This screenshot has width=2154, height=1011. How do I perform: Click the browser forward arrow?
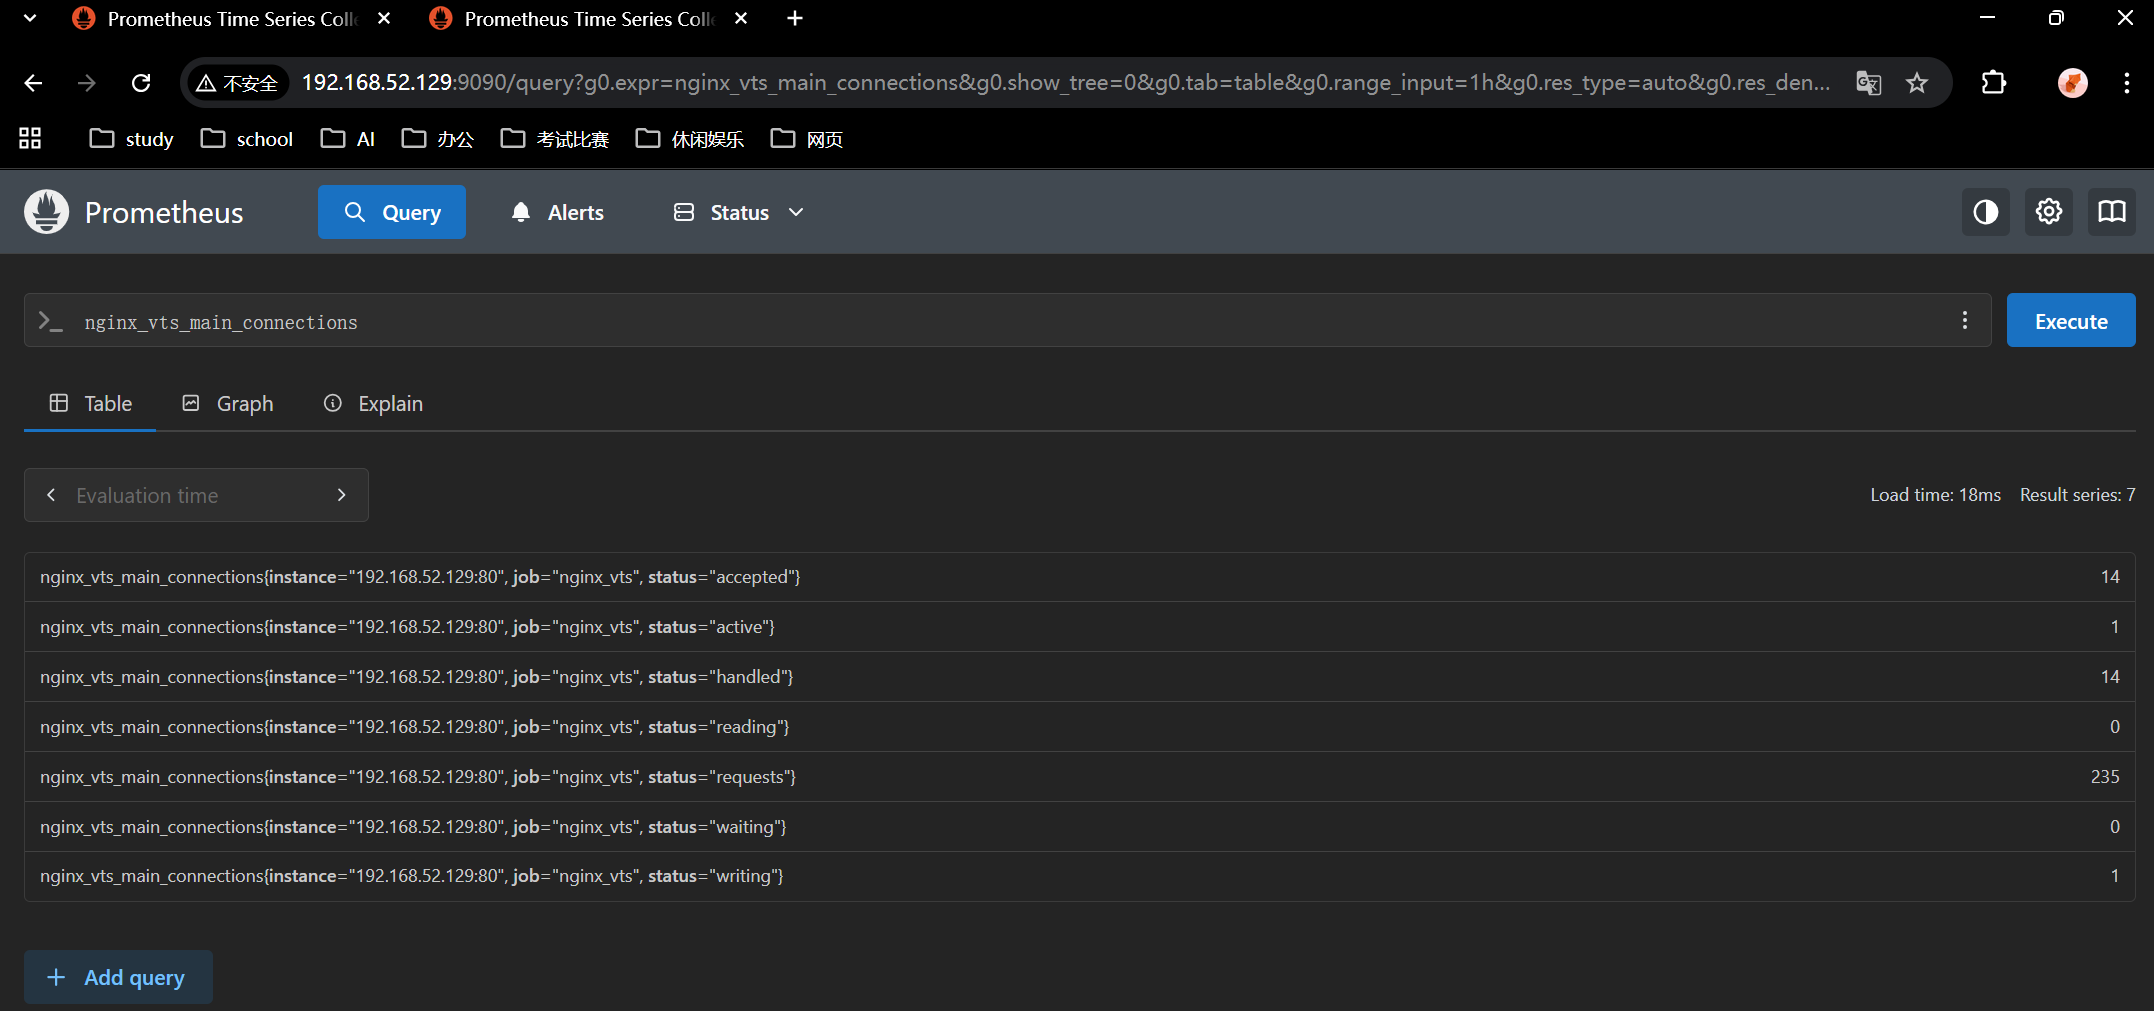coord(87,83)
